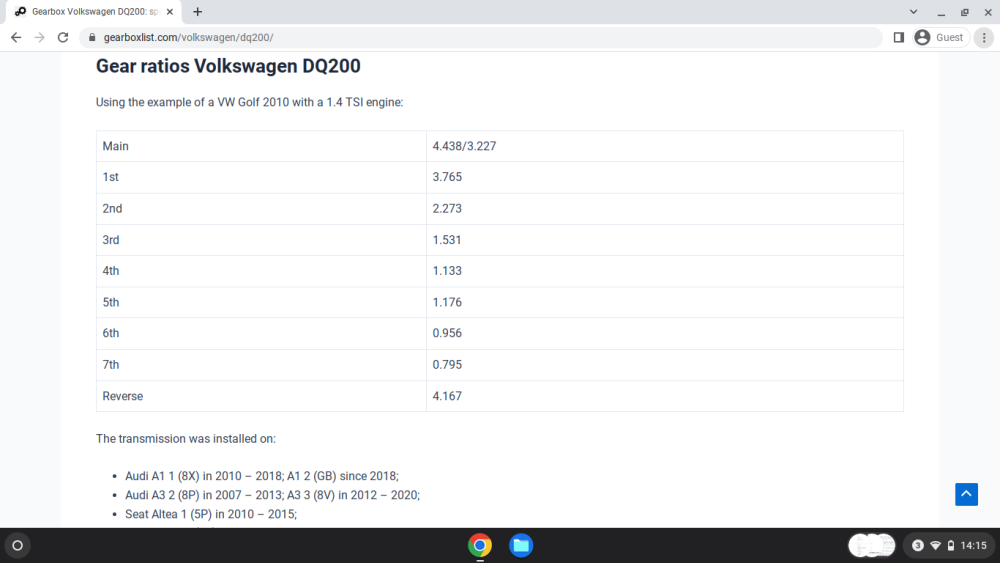Viewport: 1000px width, 563px height.
Task: Open the ChromeOS launcher
Action: point(18,546)
